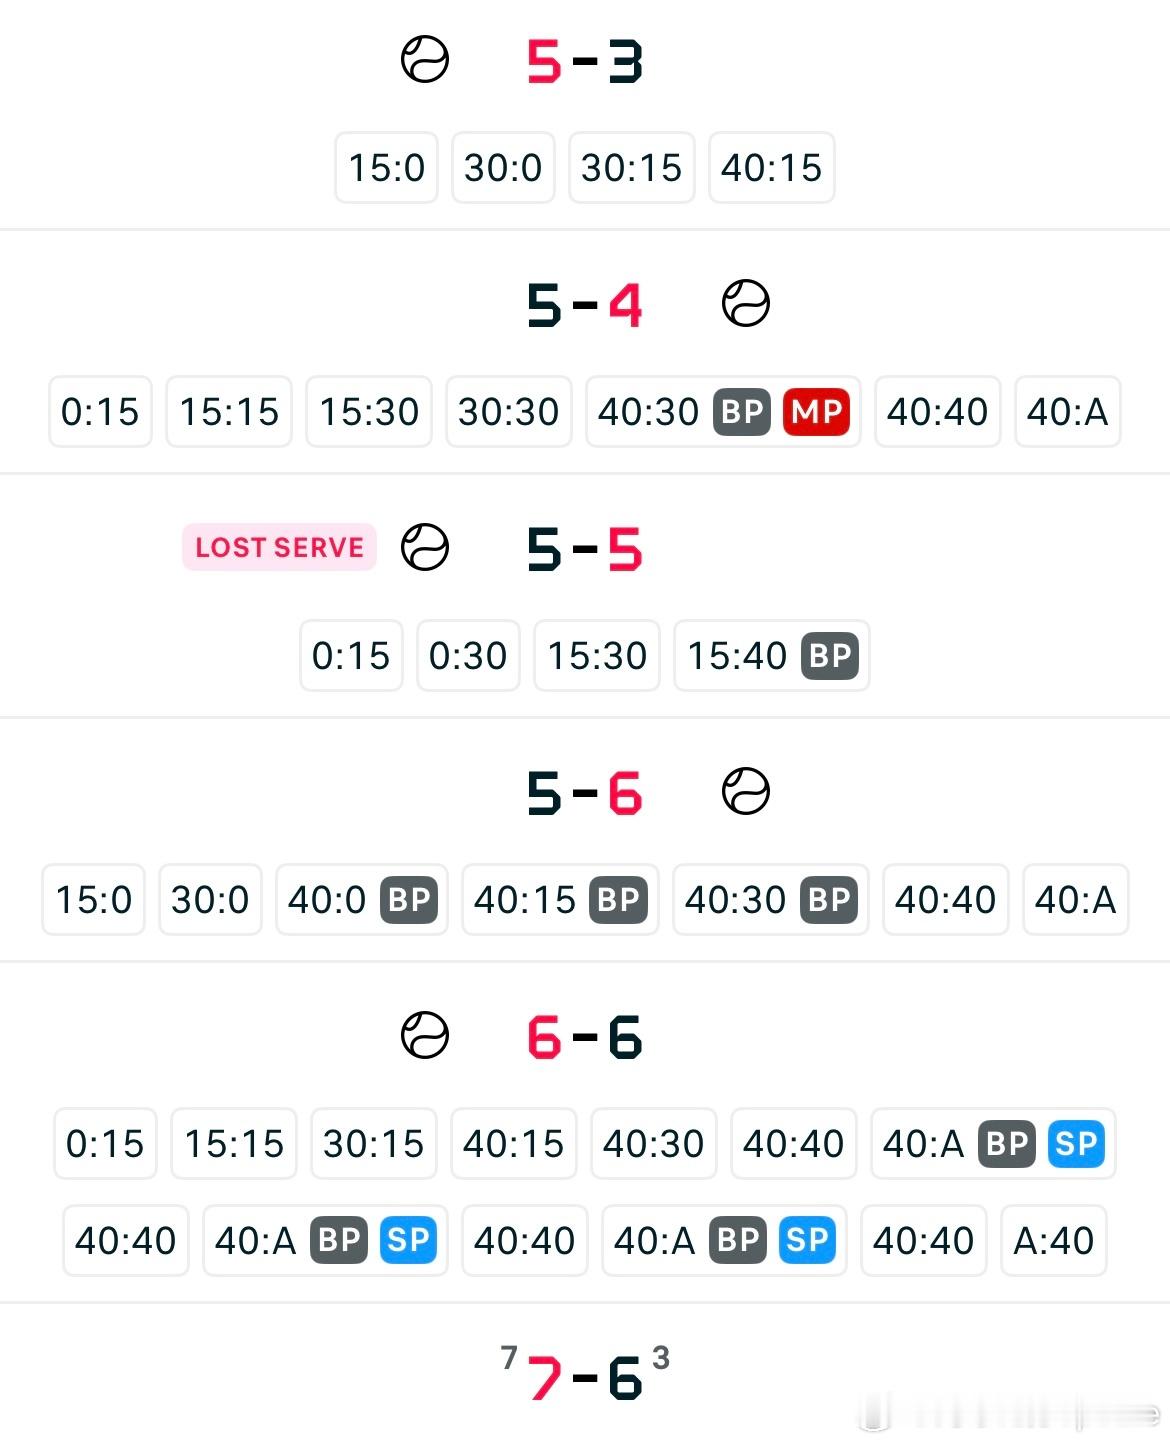Click the 0:30 point chip

click(x=468, y=656)
